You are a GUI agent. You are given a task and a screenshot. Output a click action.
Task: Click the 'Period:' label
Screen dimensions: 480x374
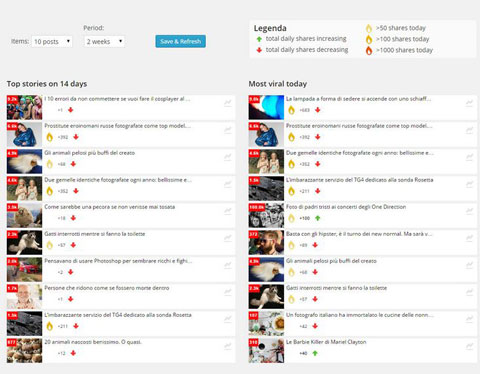(x=94, y=28)
